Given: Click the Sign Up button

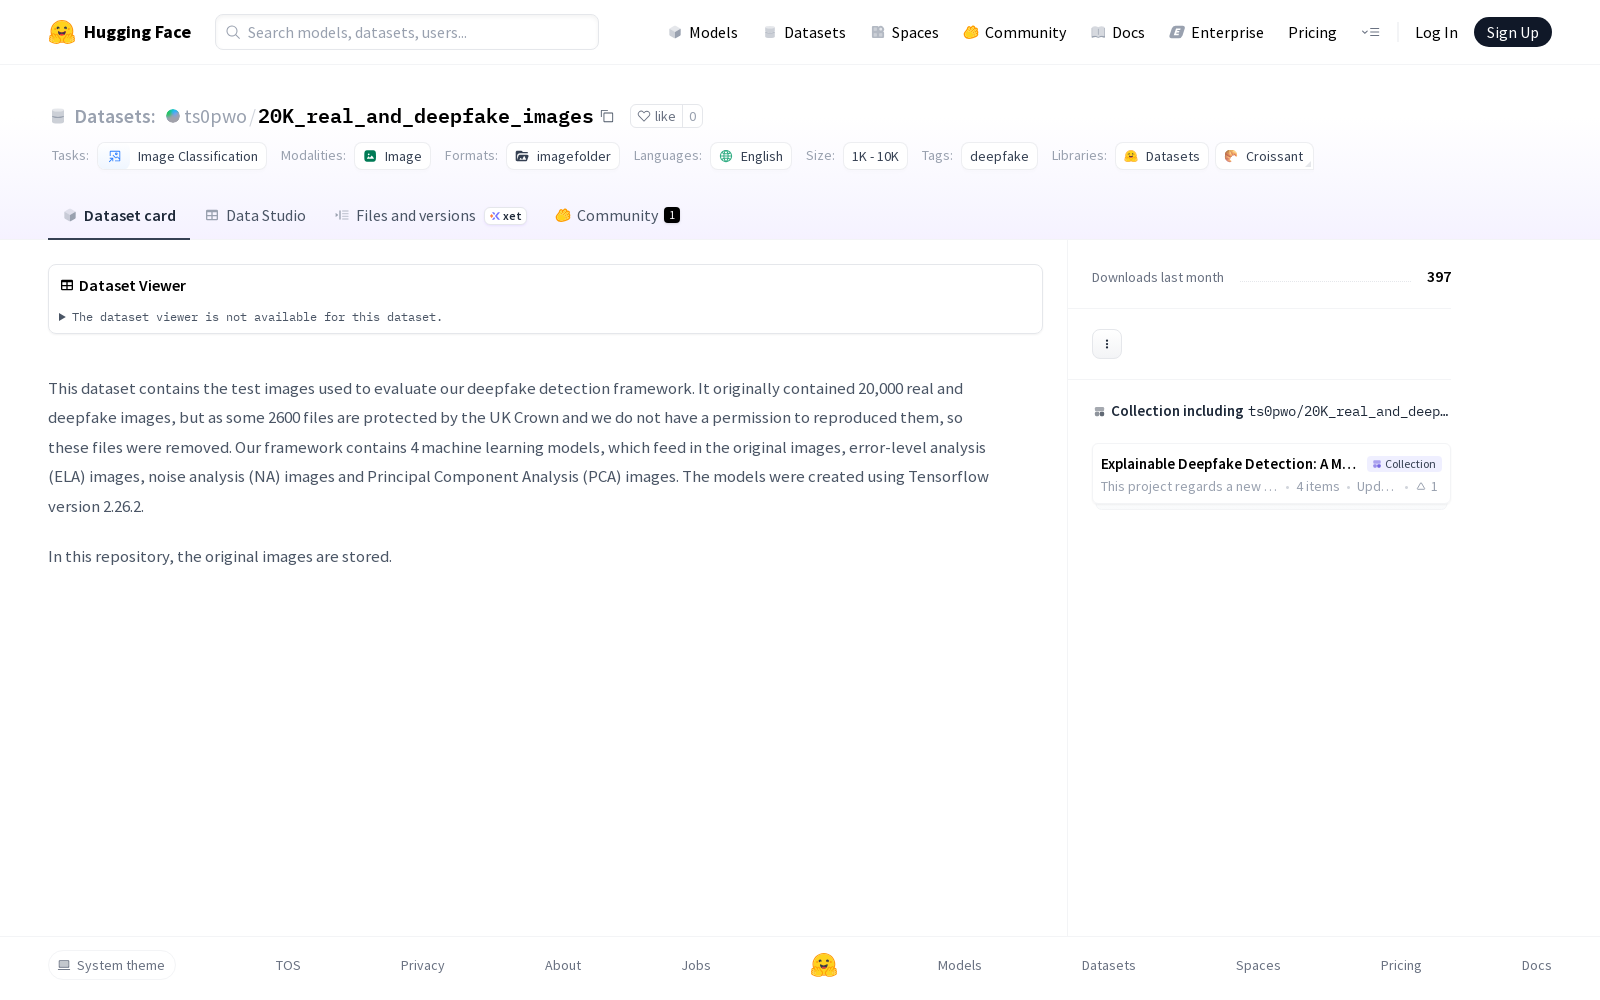Looking at the screenshot, I should (1513, 32).
